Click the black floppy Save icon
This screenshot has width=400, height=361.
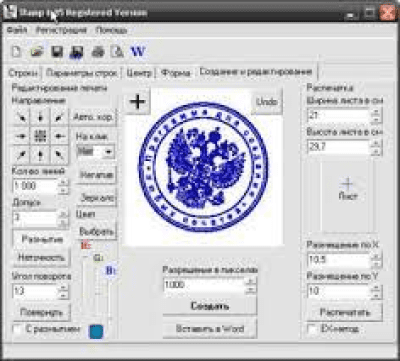point(57,52)
